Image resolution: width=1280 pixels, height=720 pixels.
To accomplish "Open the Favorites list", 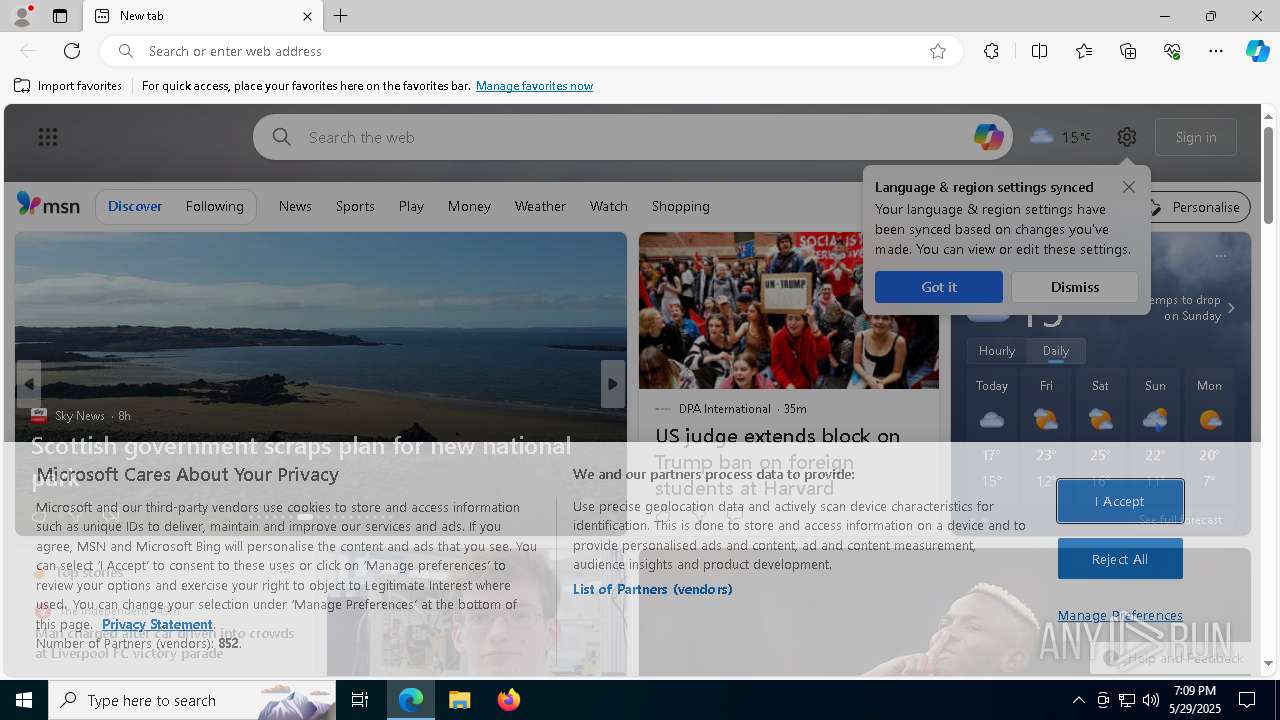I will click(x=1084, y=51).
